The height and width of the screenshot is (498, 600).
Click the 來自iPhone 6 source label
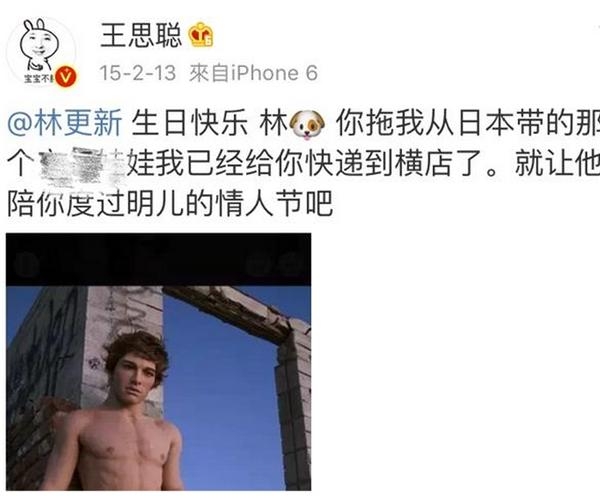[x=253, y=73]
